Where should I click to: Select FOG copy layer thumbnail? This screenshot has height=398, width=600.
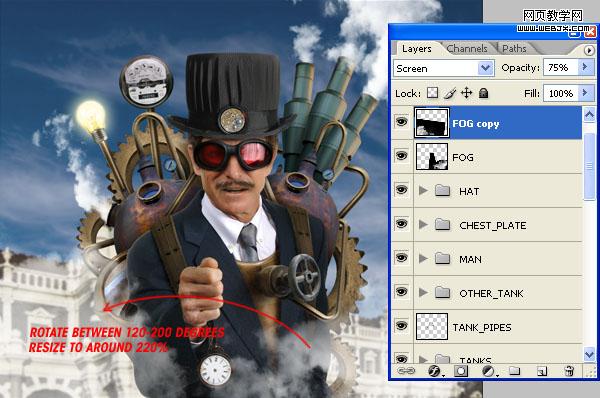pos(432,122)
